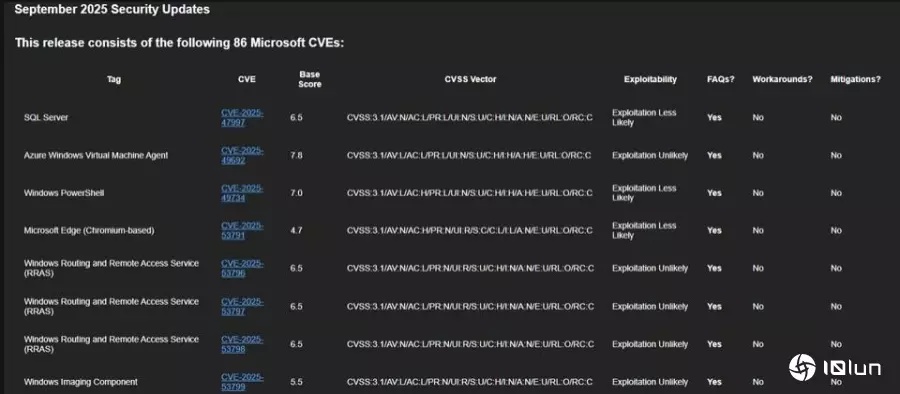Click base score 7.0 value

coord(296,193)
